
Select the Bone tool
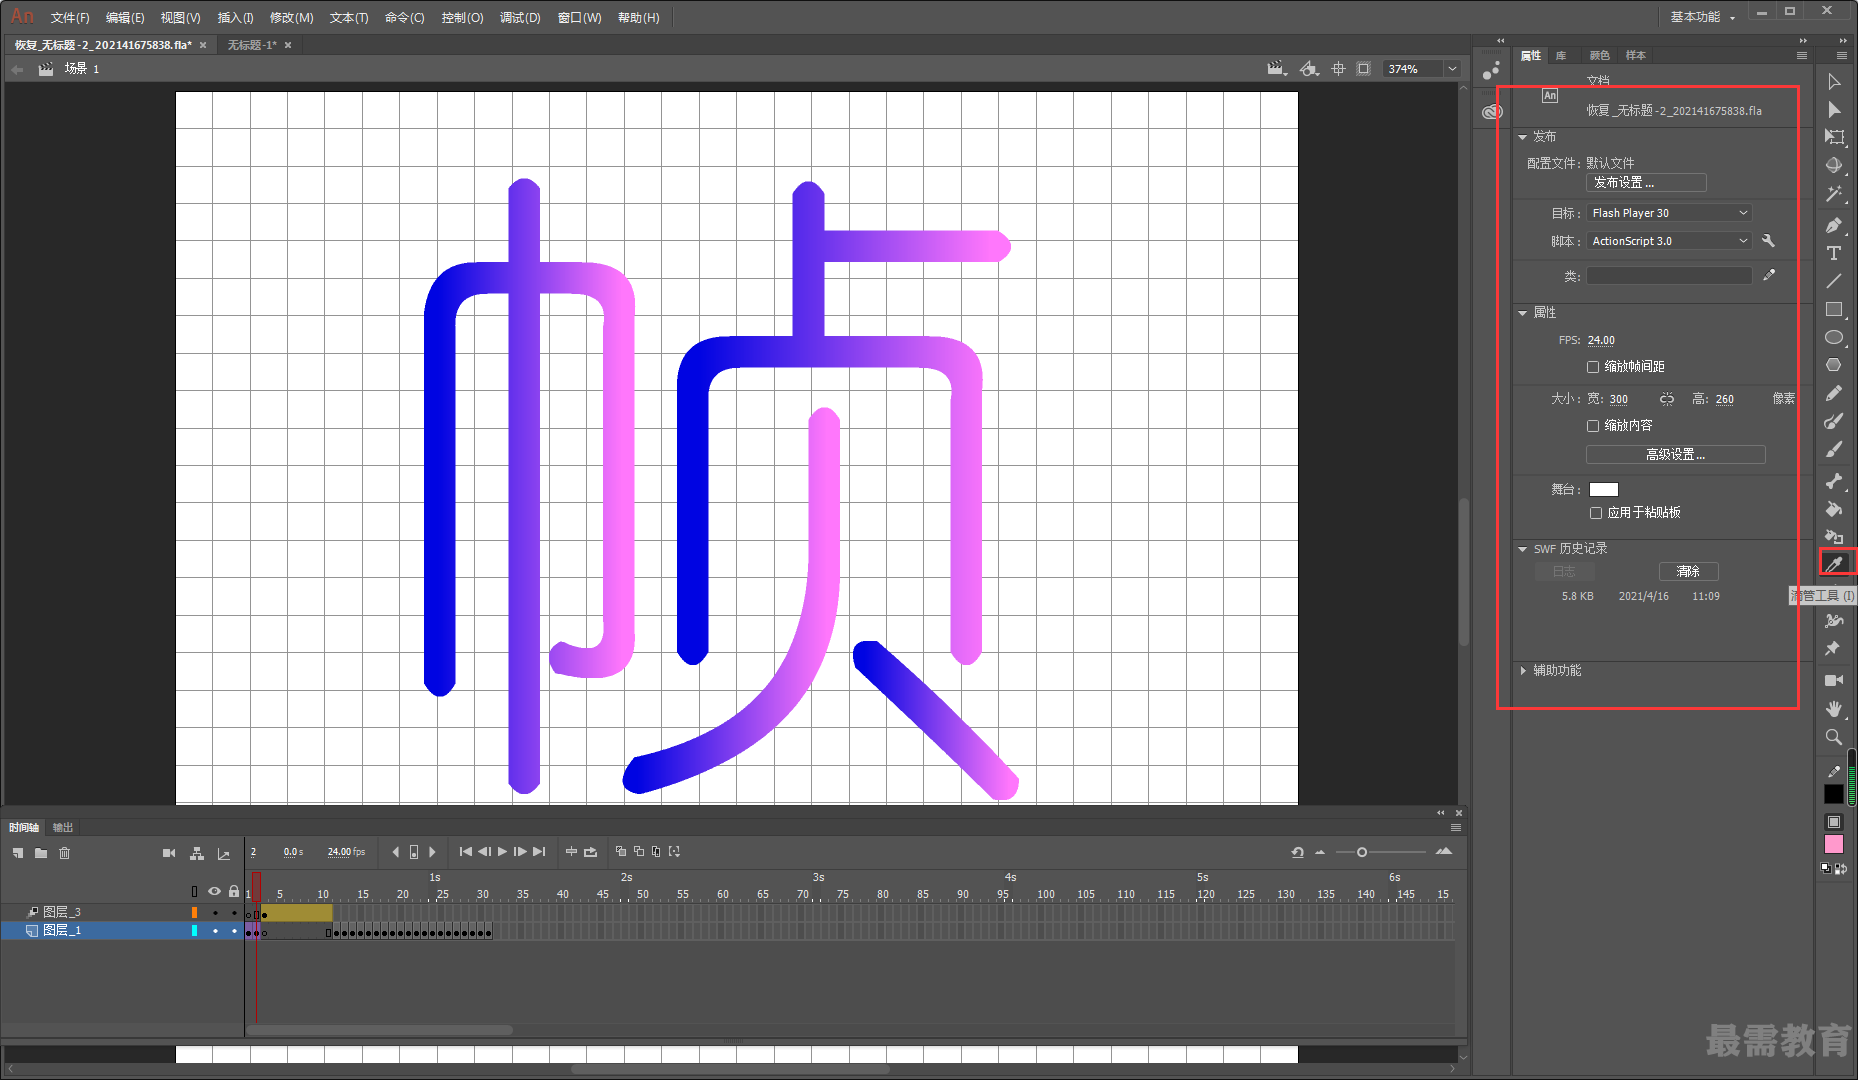click(1833, 480)
